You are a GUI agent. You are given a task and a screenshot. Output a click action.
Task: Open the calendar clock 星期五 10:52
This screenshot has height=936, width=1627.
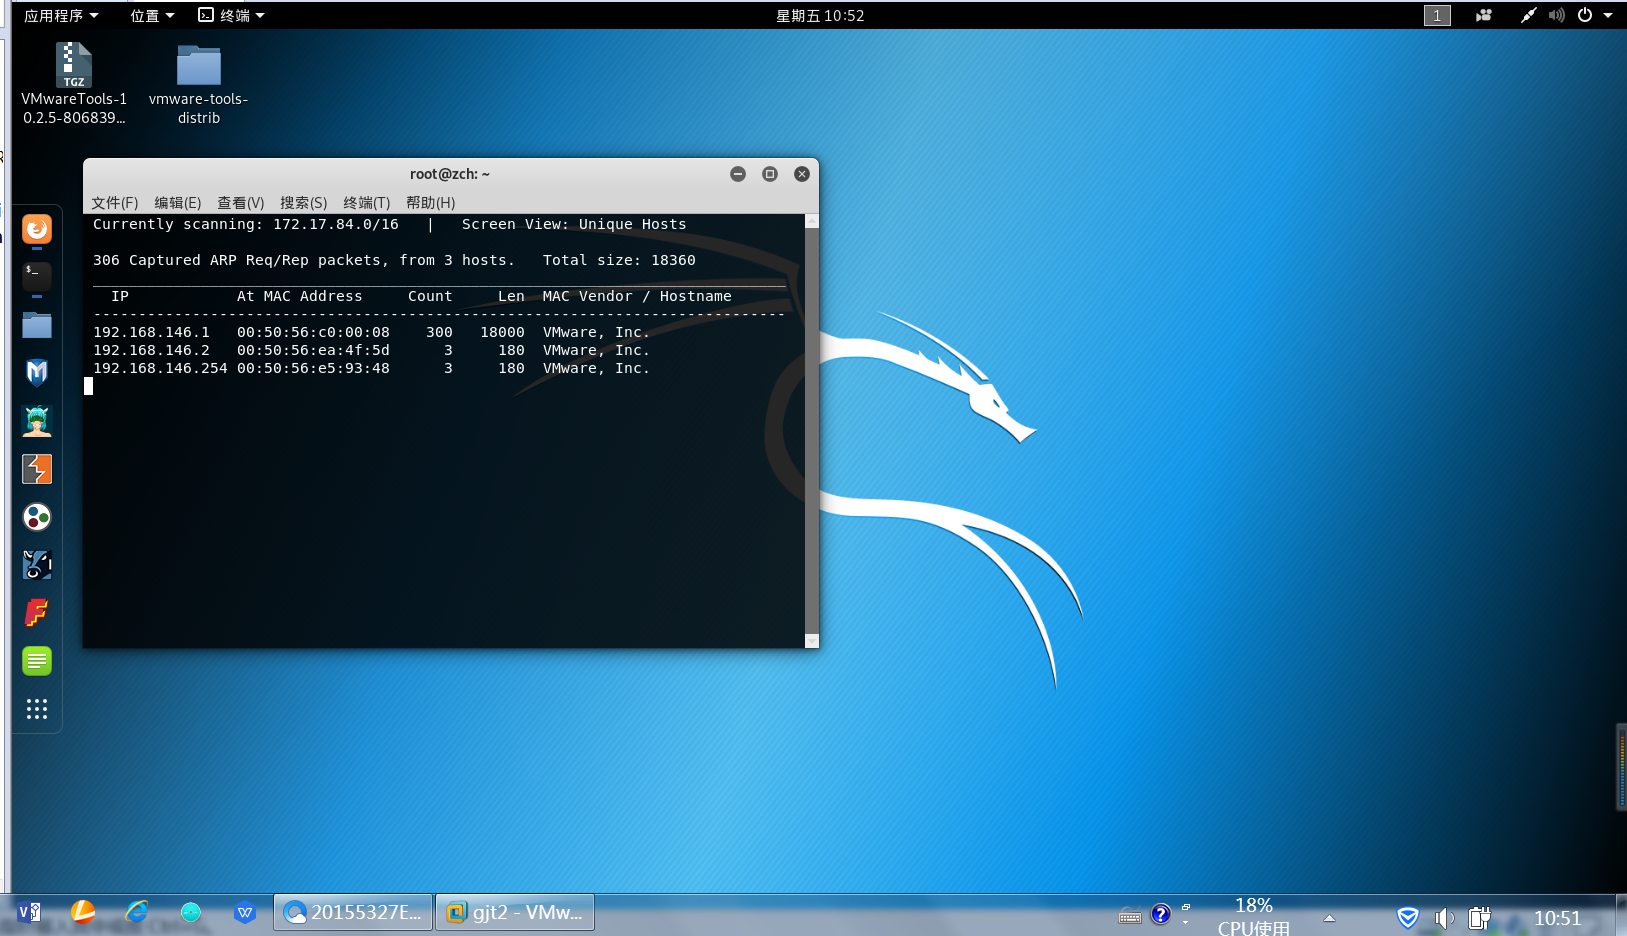click(820, 15)
